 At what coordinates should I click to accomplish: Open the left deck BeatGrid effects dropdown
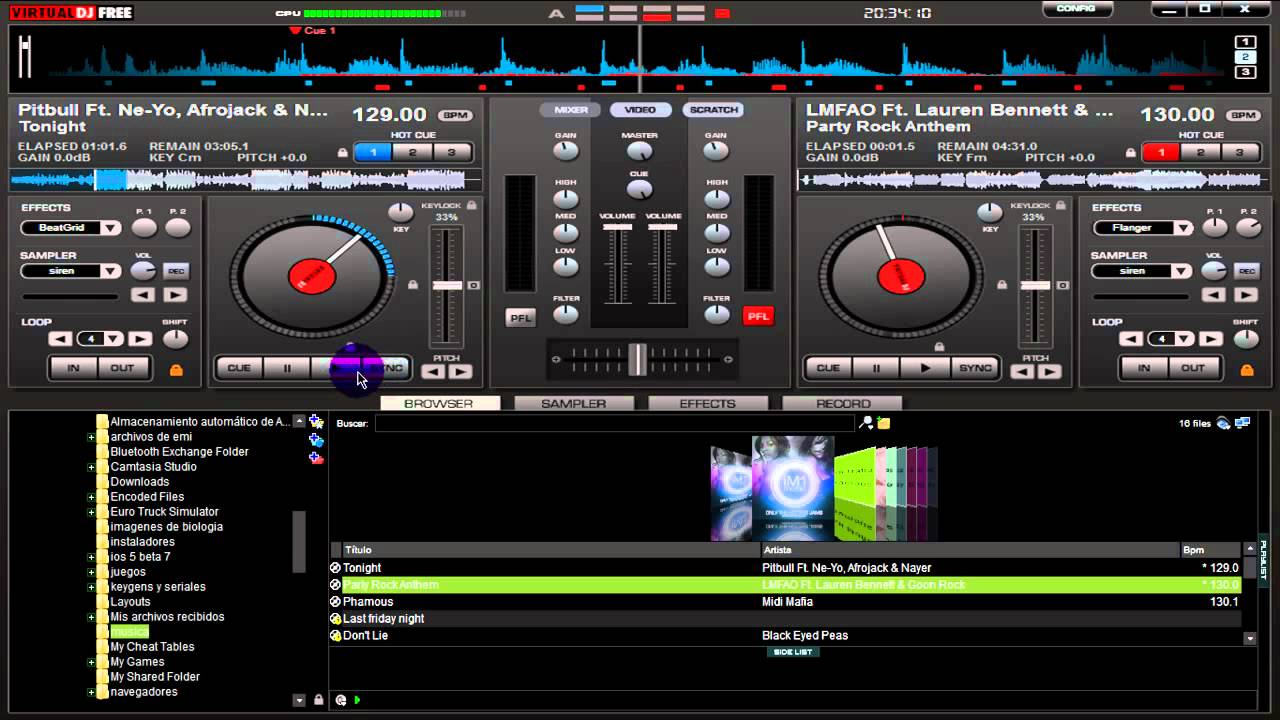click(111, 228)
